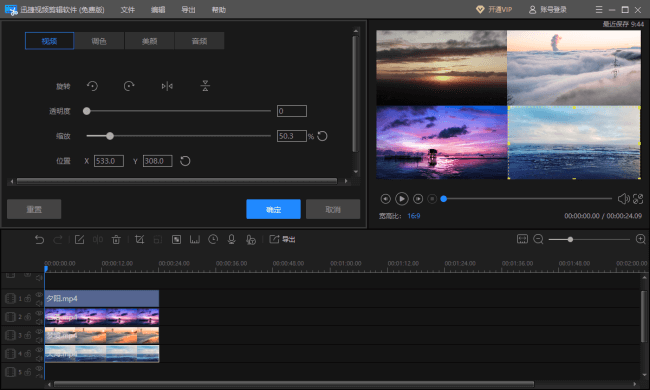Lock track 3
650x390 pixels.
[28, 335]
